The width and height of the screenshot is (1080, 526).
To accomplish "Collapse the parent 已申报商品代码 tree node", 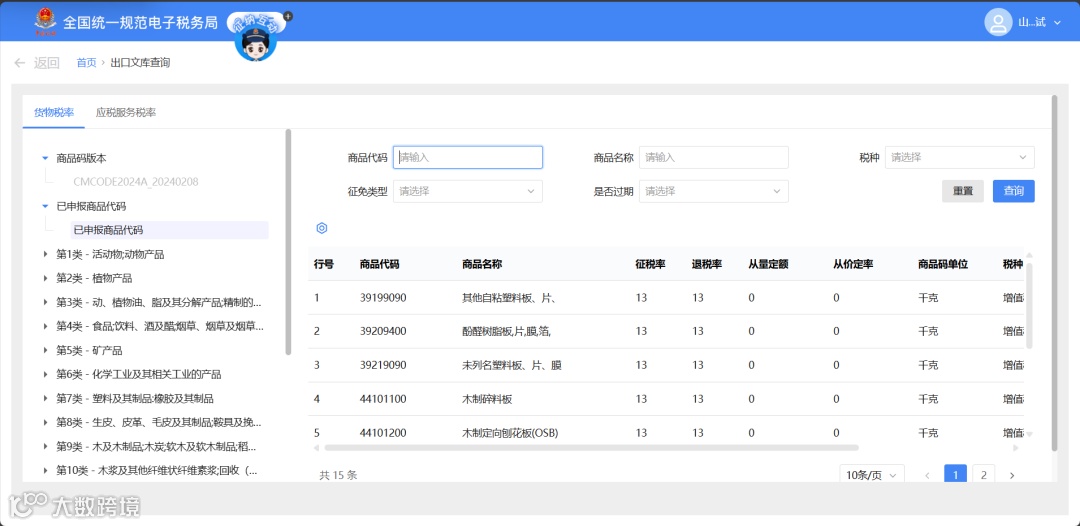I will tap(45, 206).
